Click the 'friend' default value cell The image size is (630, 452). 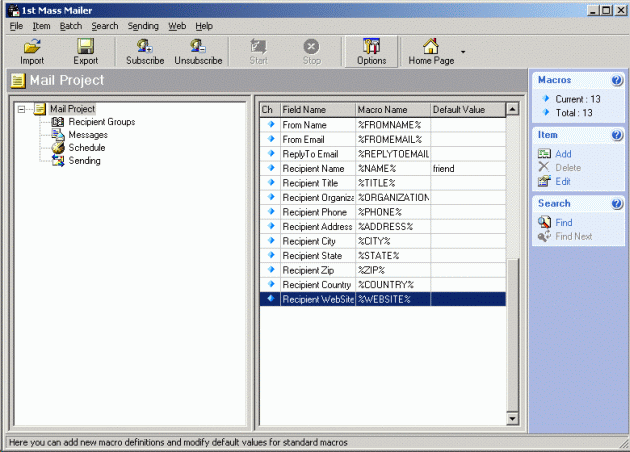click(468, 168)
